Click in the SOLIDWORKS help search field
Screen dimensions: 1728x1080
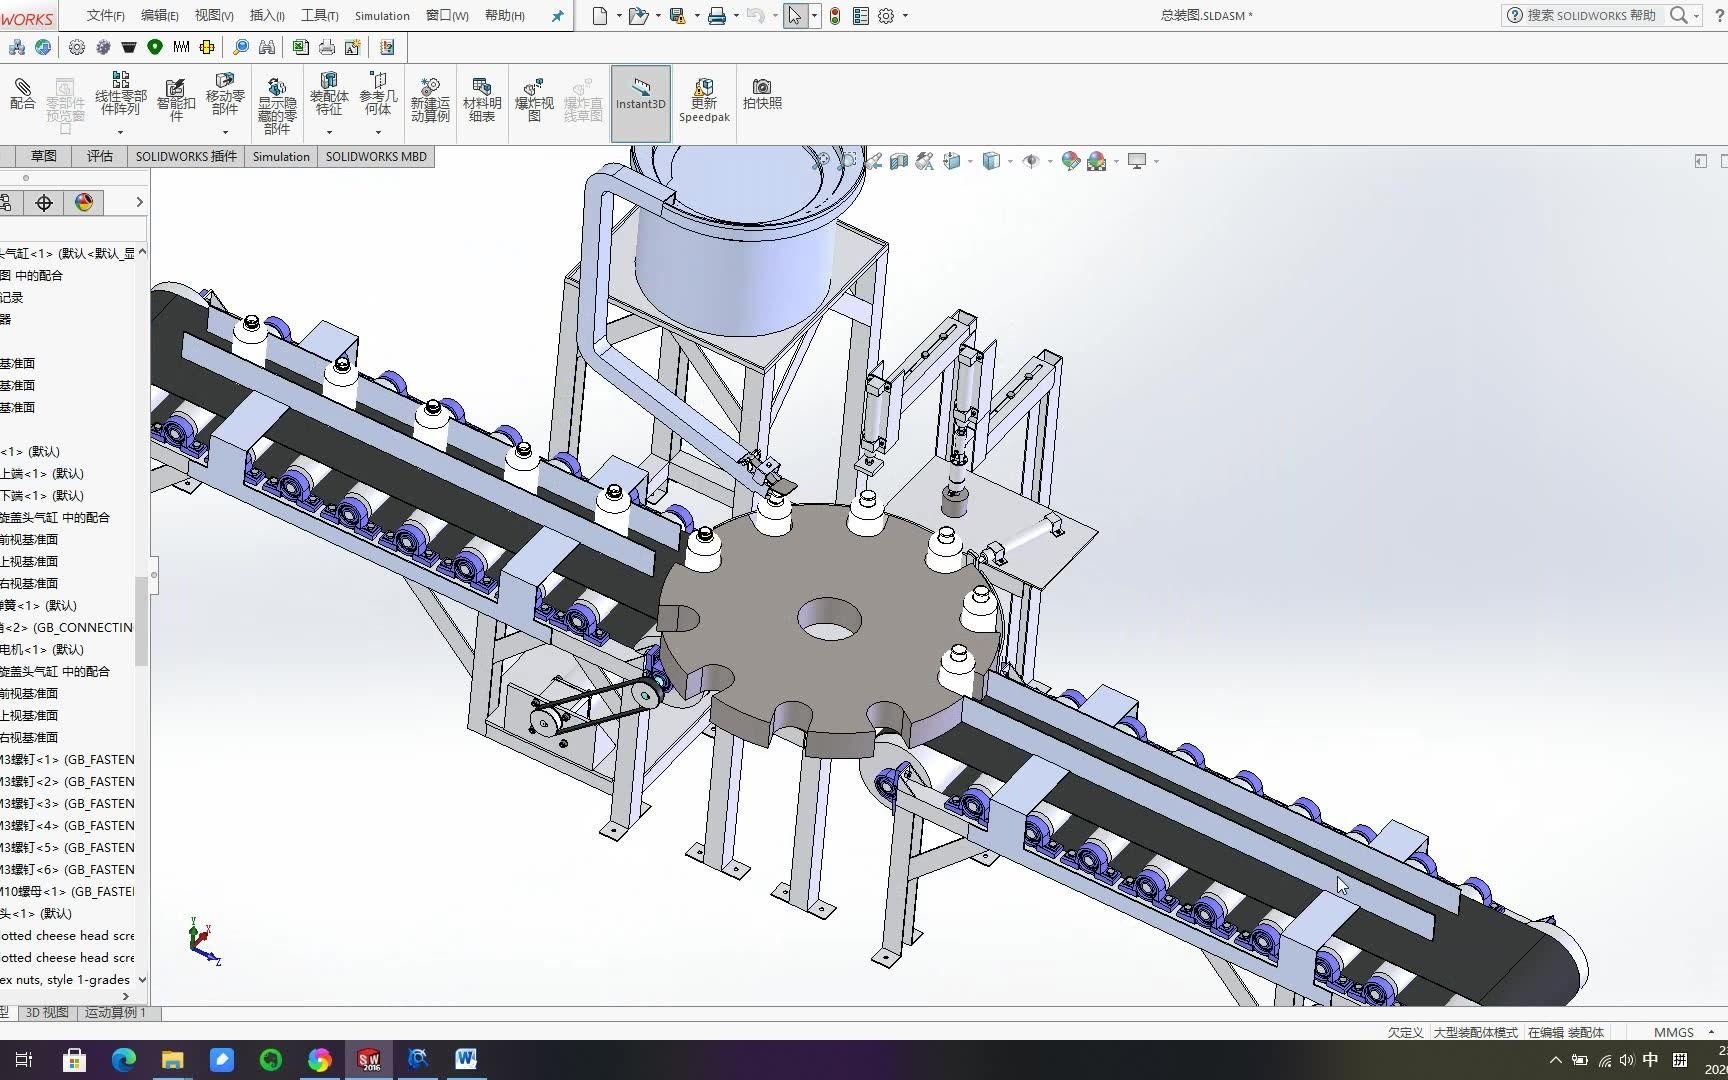tap(1590, 16)
